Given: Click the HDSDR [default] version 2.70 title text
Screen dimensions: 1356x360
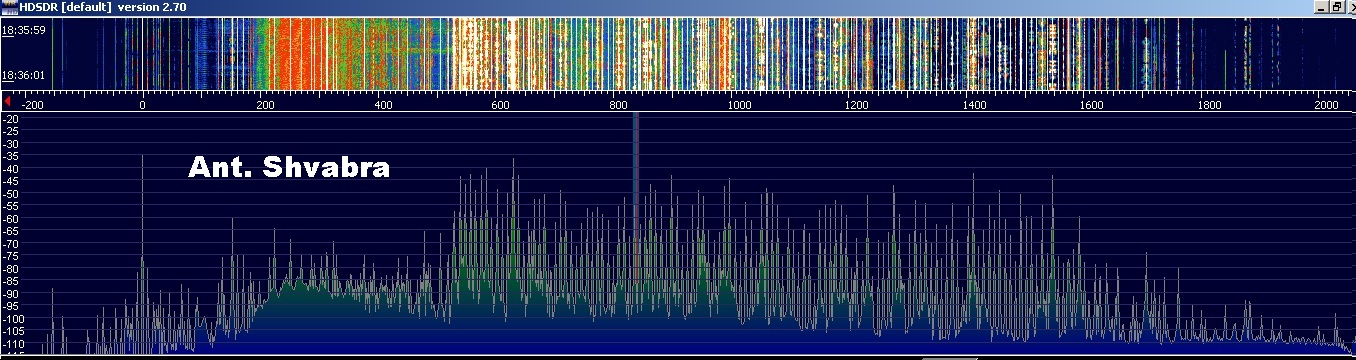Looking at the screenshot, I should pos(102,7).
